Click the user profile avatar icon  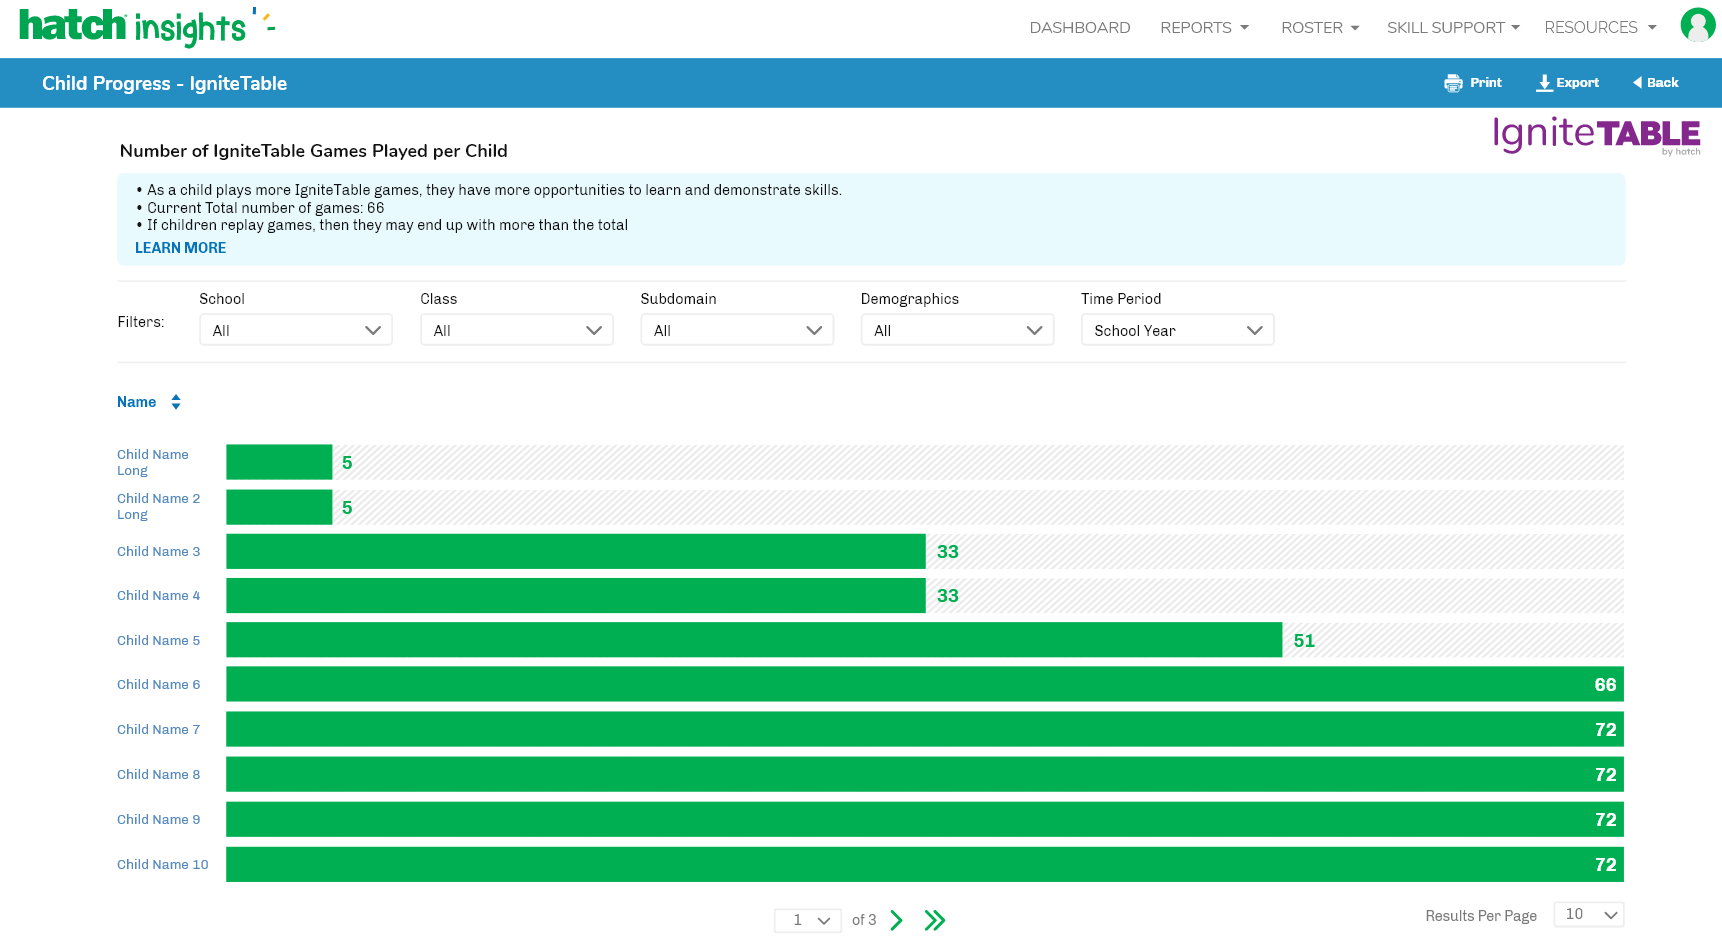pyautogui.click(x=1697, y=25)
